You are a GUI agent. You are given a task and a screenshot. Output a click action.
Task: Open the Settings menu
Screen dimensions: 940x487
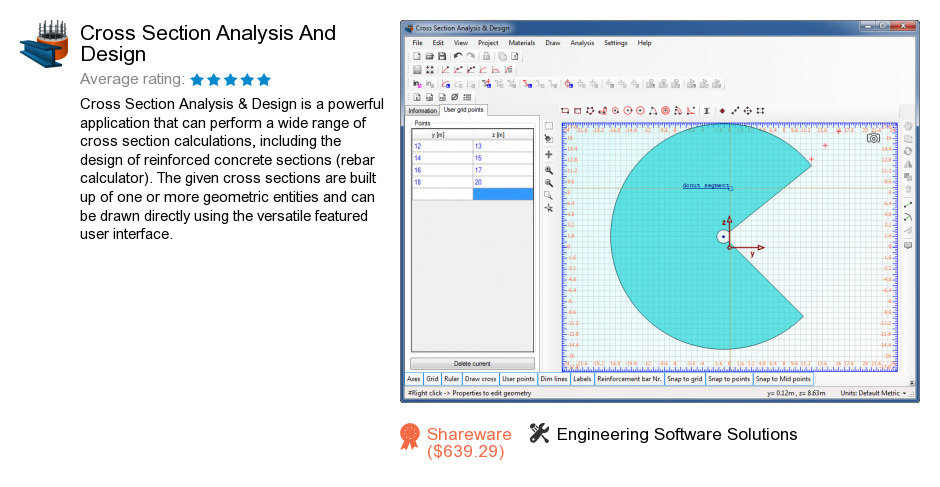616,43
